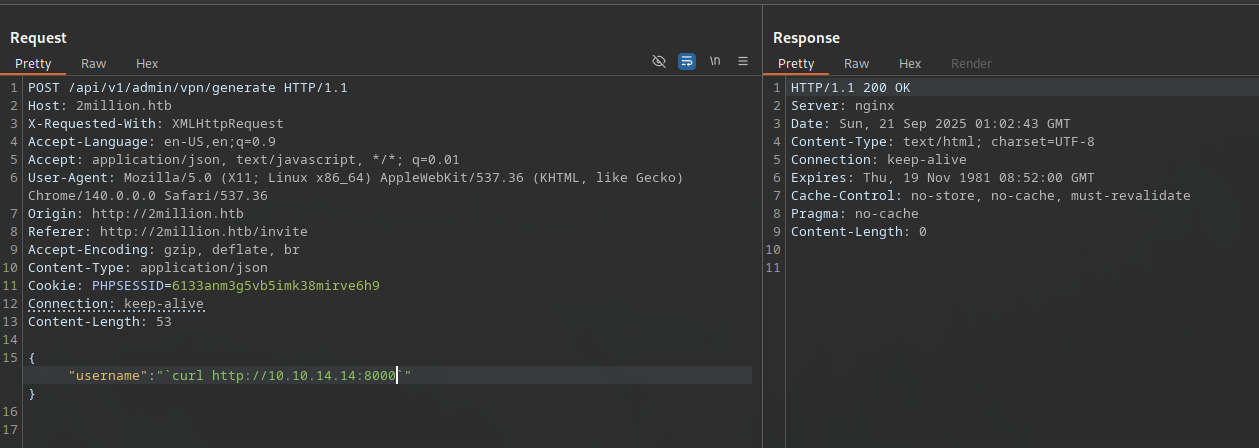Open the Response Hex tab

tap(910, 63)
